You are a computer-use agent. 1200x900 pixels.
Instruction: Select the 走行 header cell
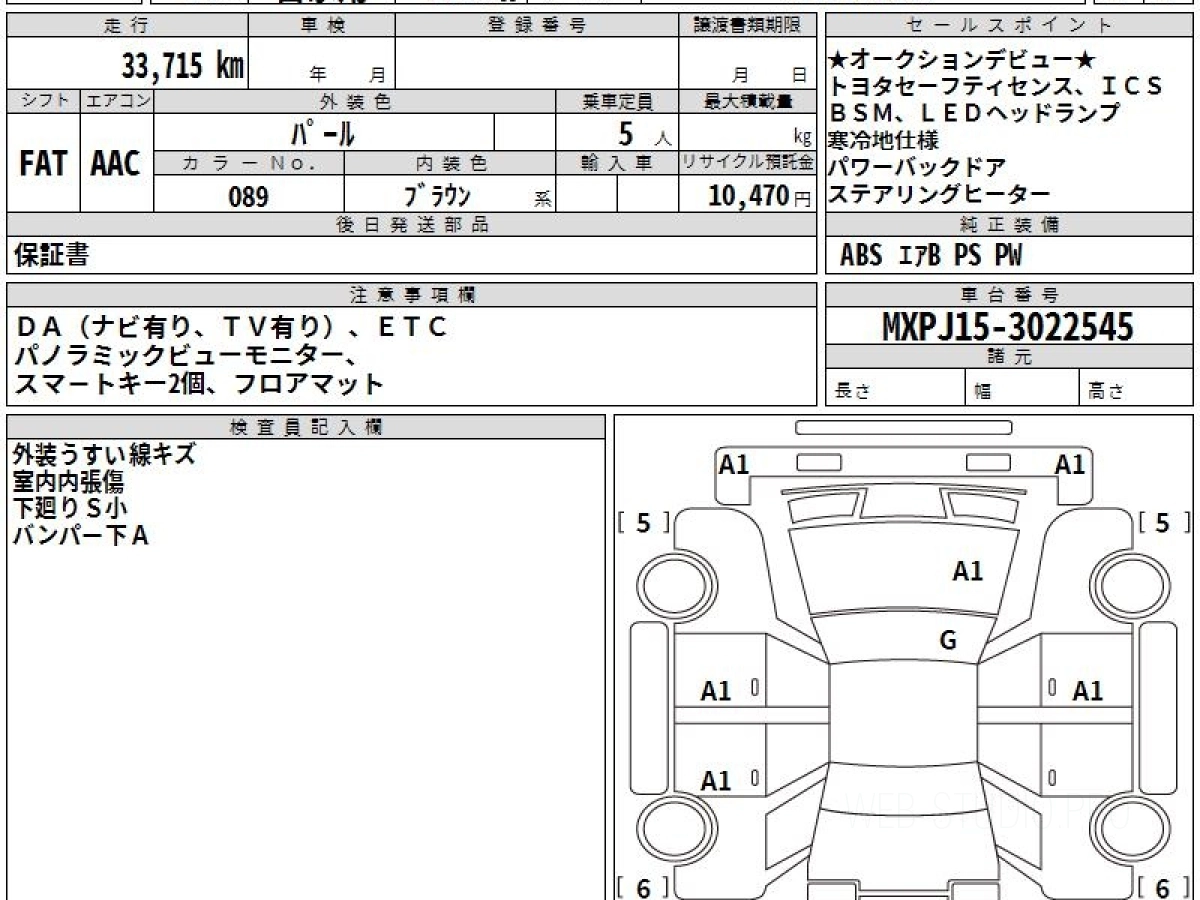click(x=126, y=25)
